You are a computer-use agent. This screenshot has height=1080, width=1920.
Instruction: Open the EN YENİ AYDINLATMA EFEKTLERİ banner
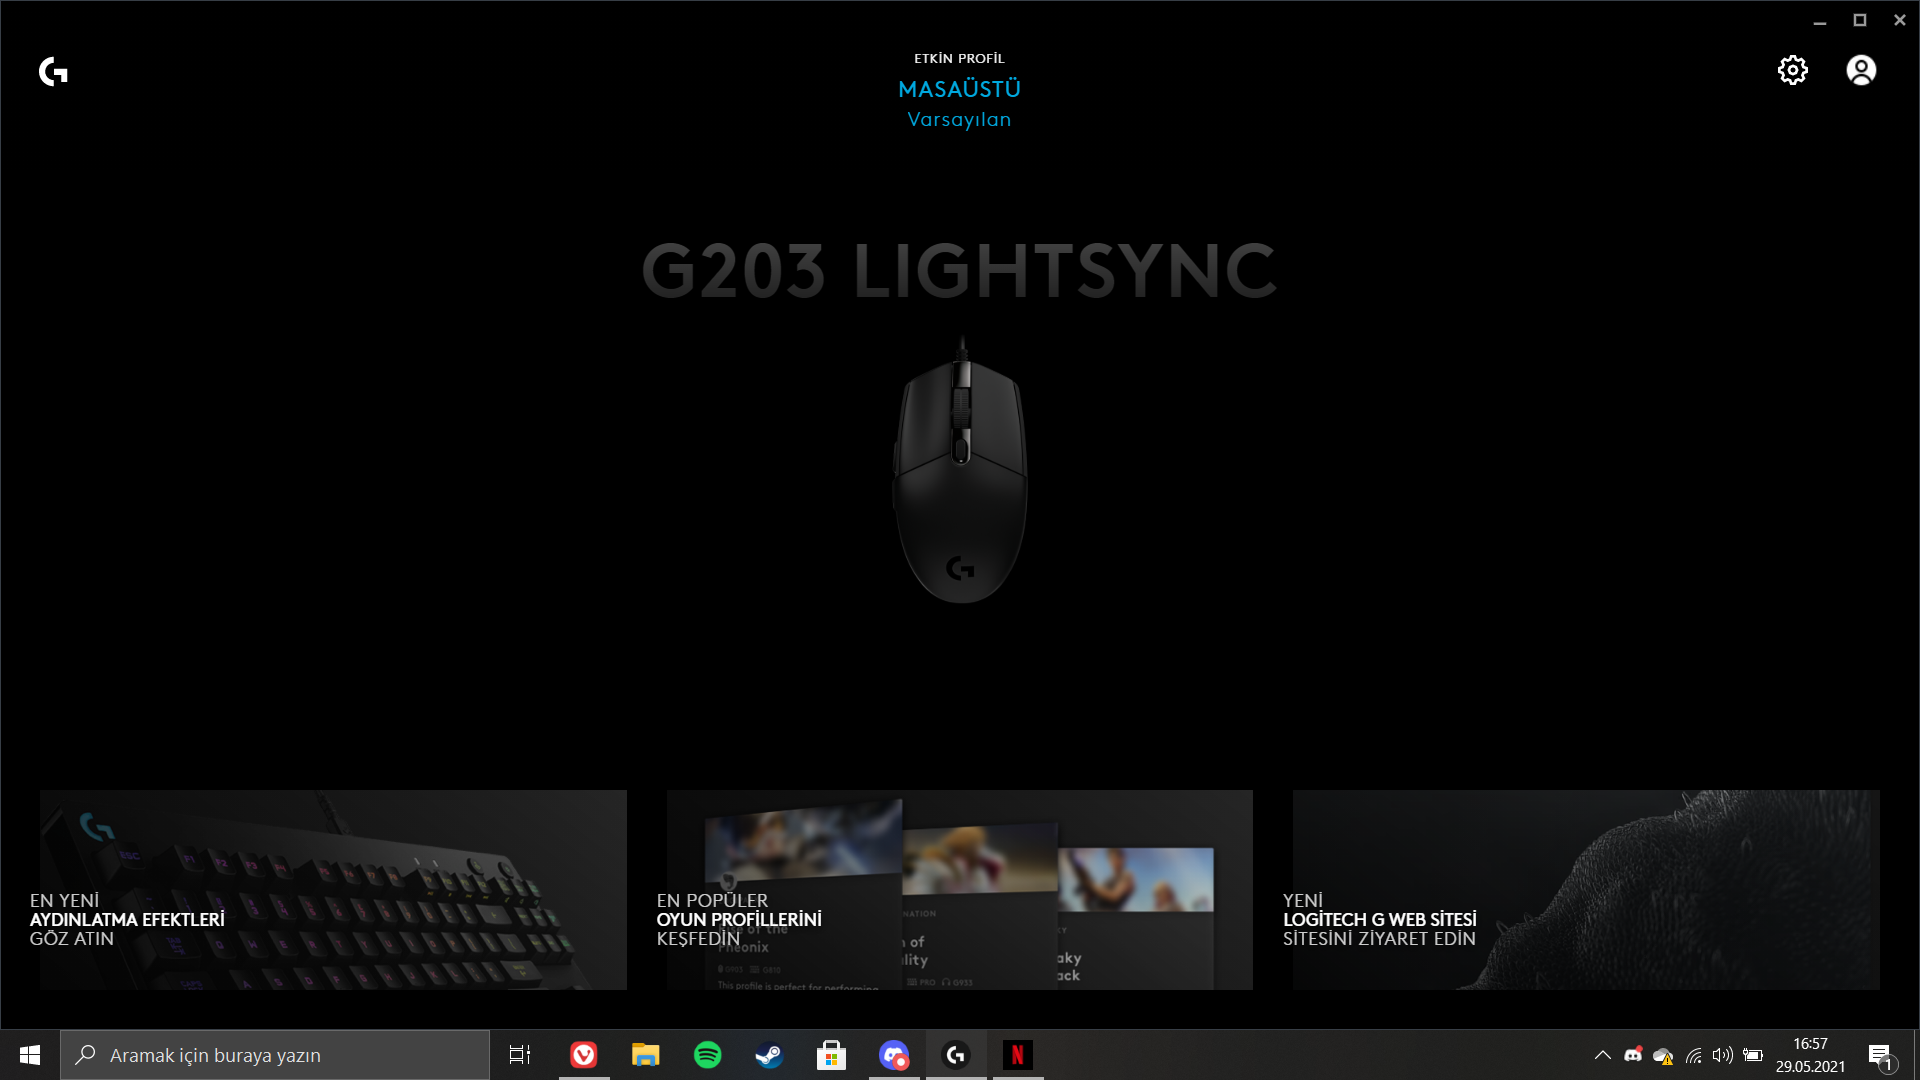333,890
